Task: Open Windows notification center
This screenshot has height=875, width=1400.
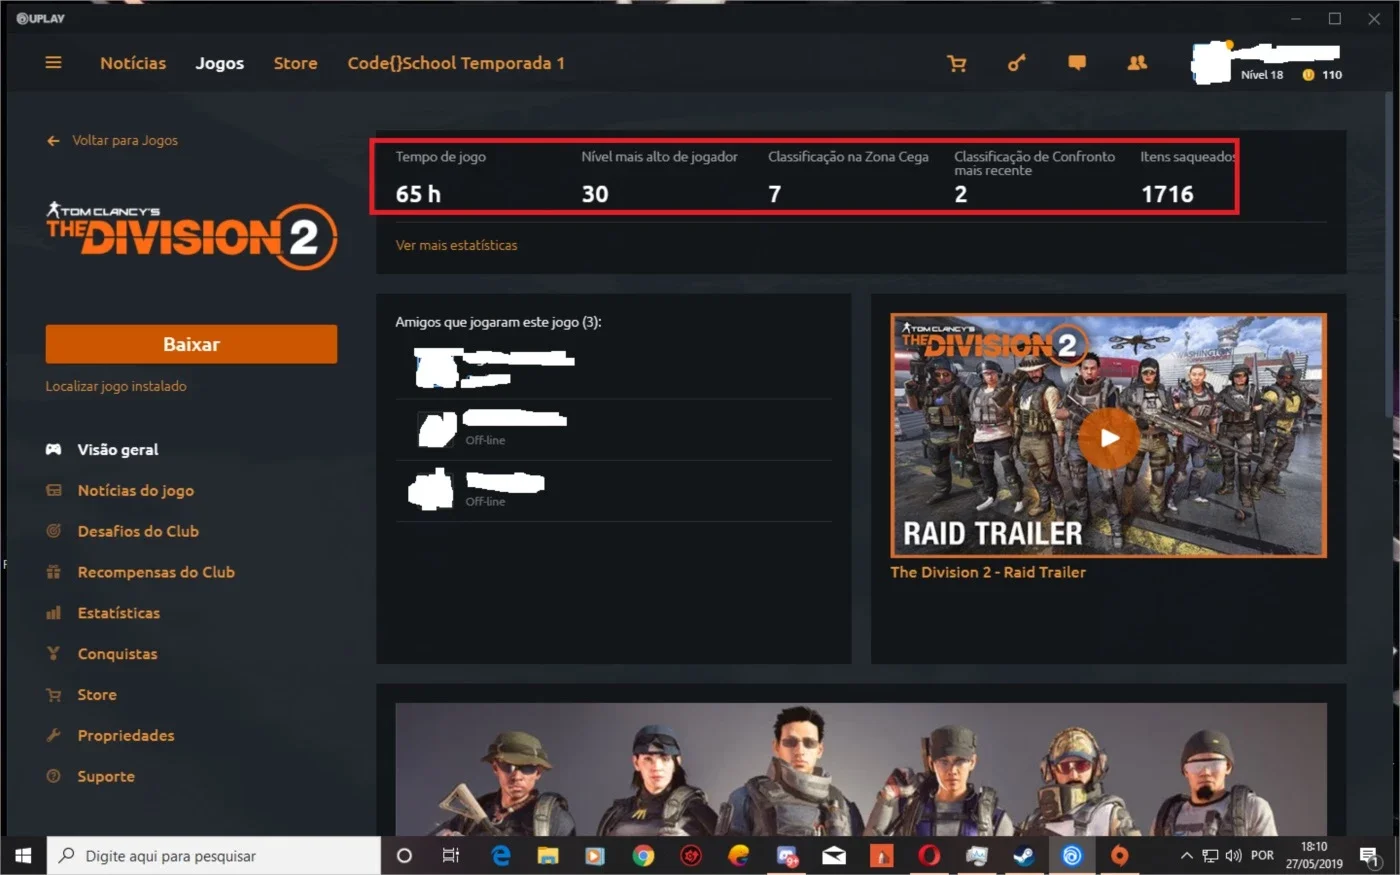Action: [x=1369, y=855]
